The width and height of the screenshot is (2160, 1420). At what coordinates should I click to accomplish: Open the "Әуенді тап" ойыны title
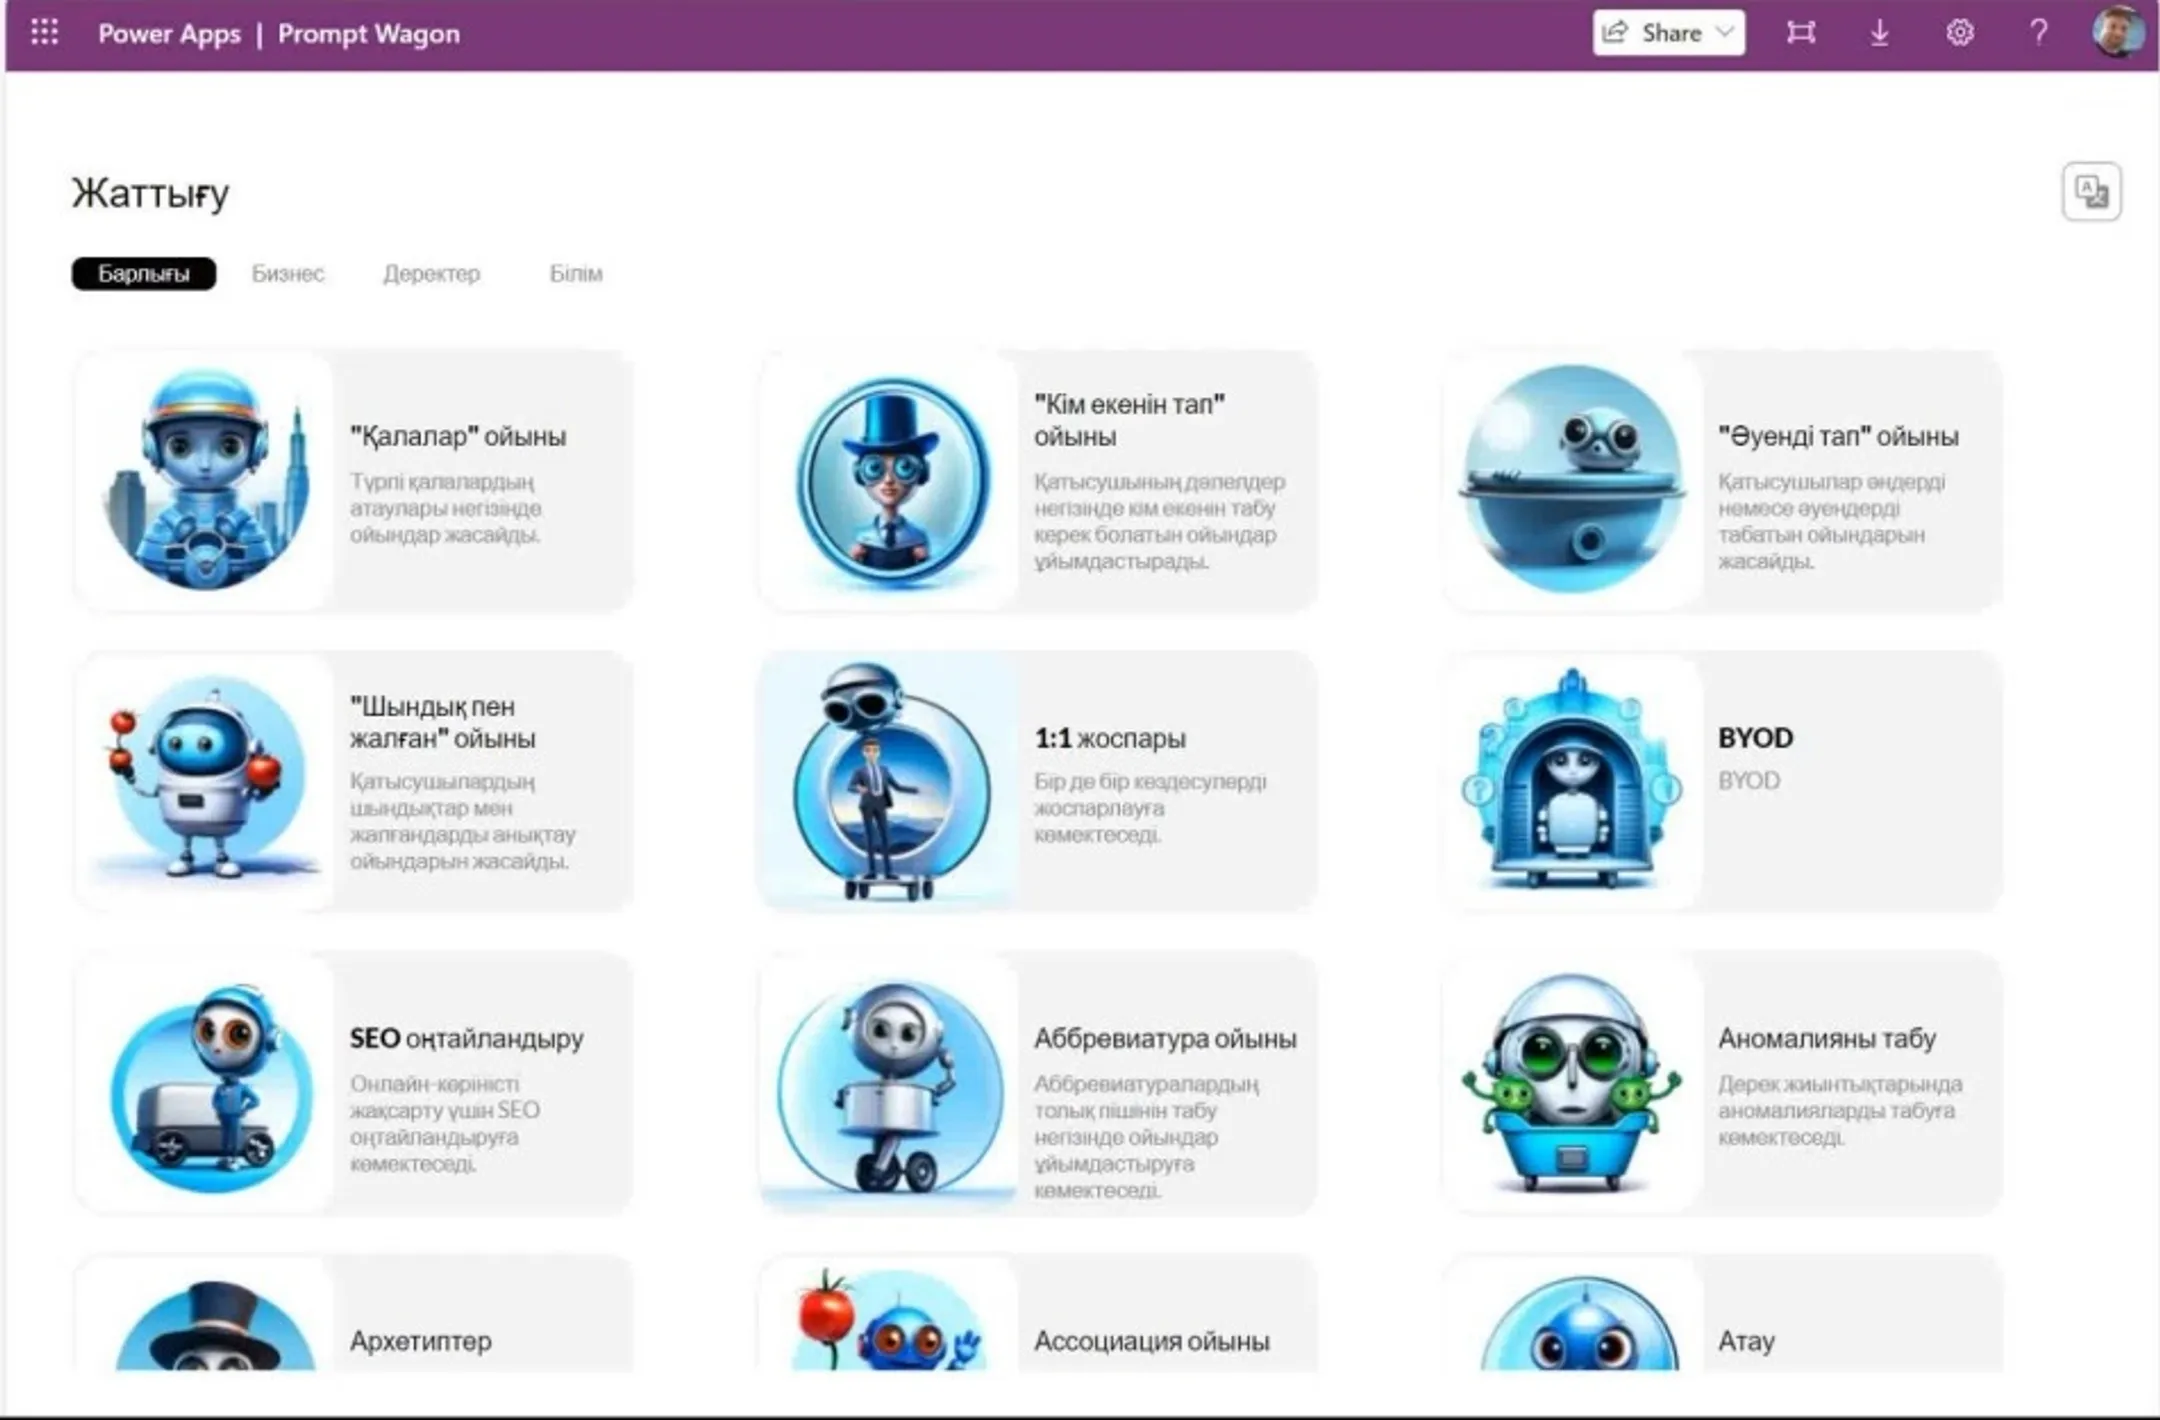click(x=1838, y=436)
